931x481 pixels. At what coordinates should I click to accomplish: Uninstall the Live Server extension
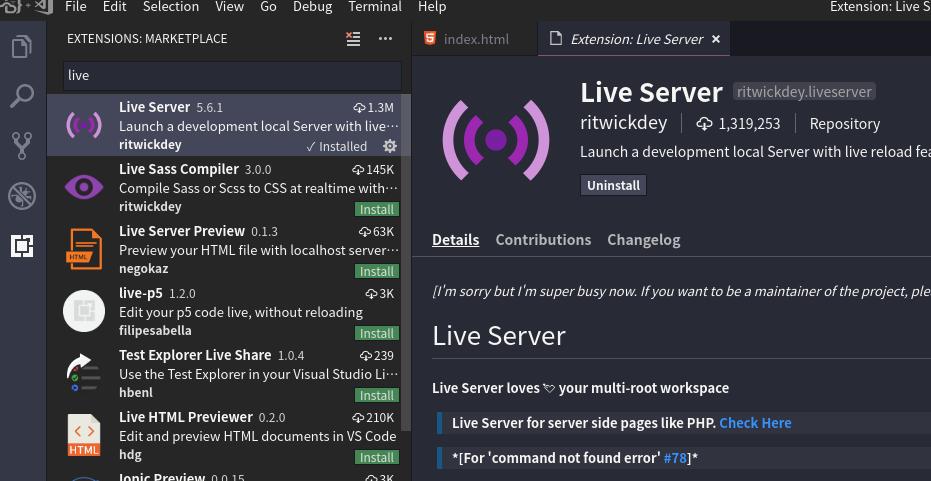(613, 185)
